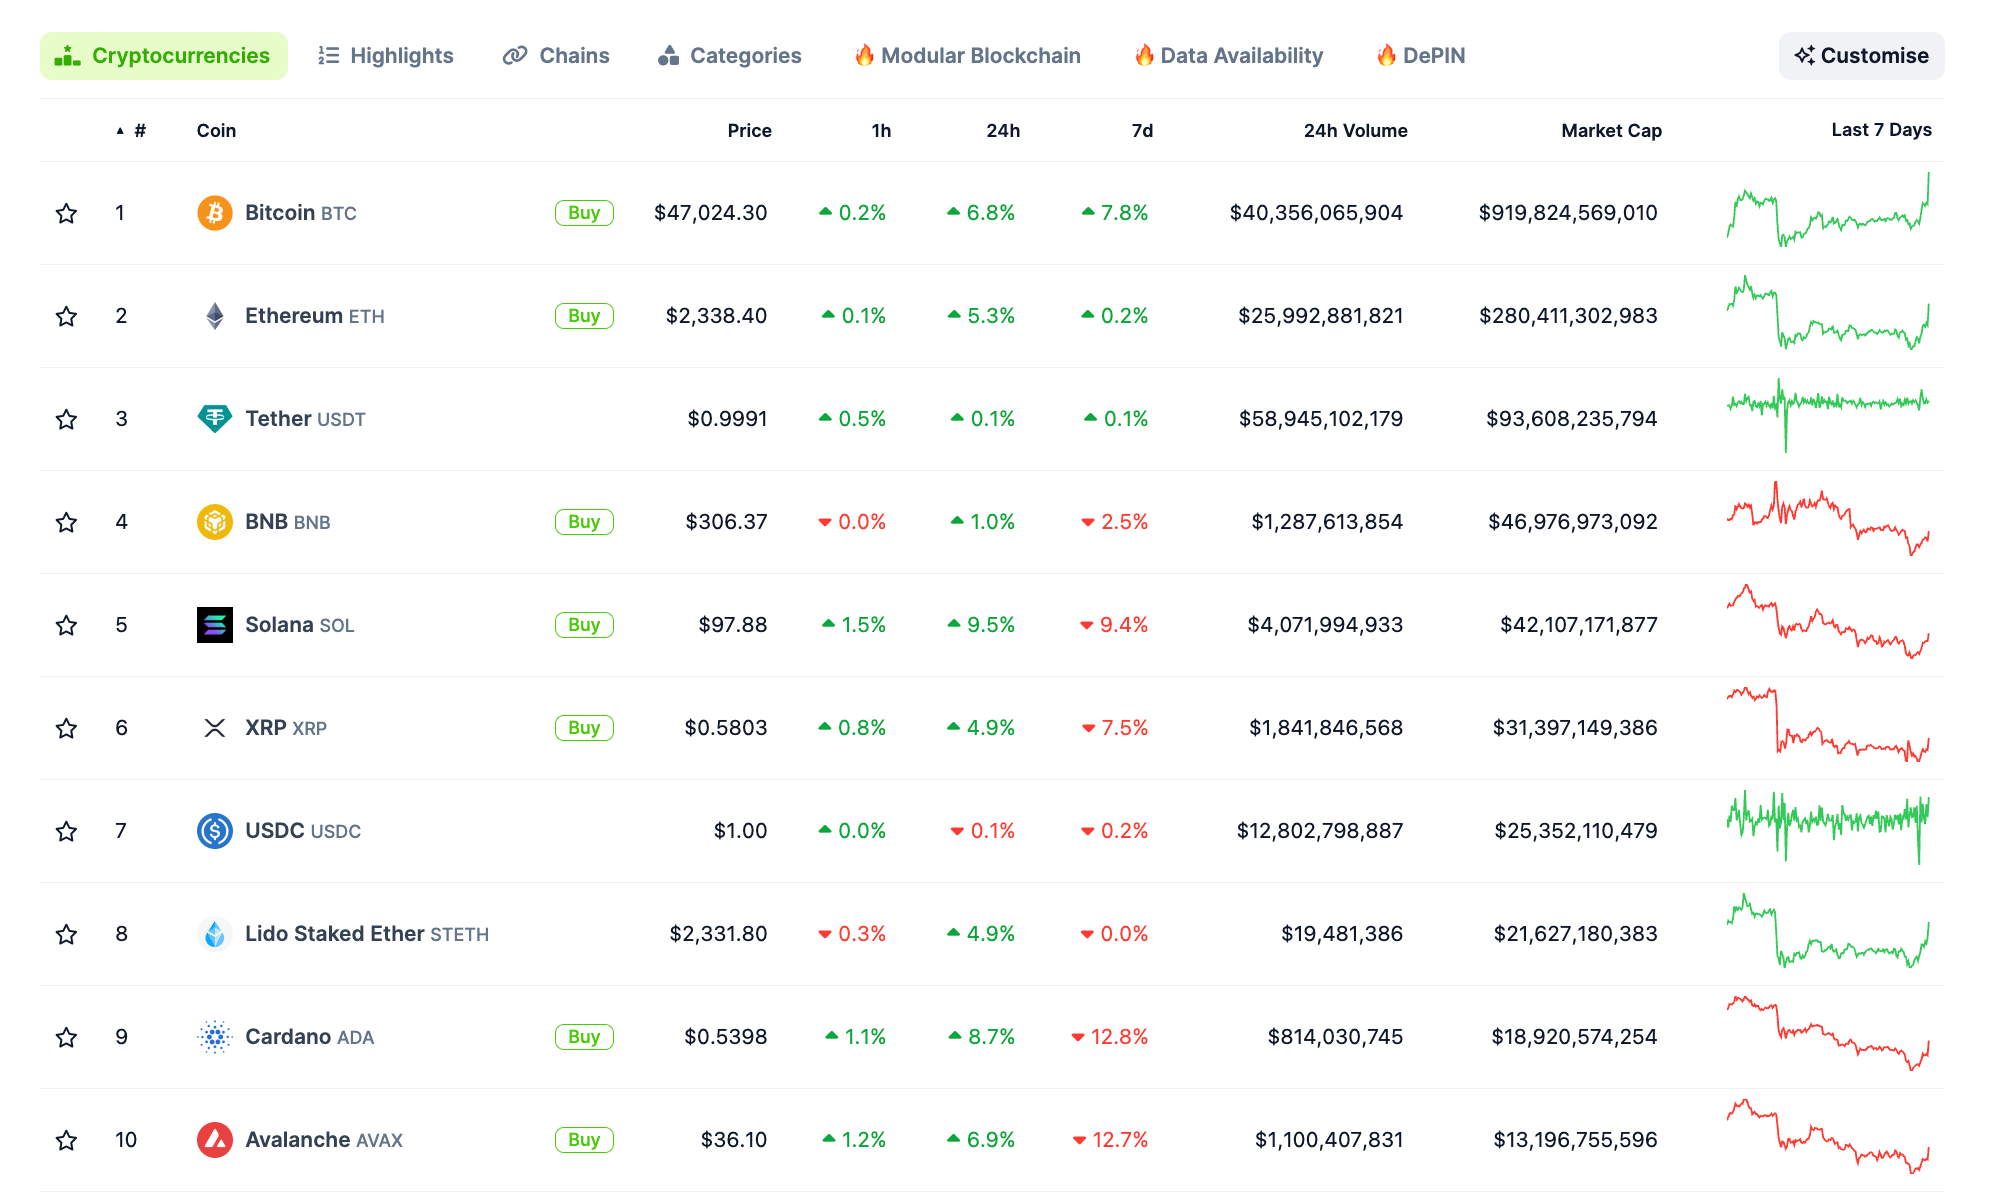Open USDC's 7-day sparkline chart
The width and height of the screenshot is (2014, 1196).
[x=1828, y=828]
